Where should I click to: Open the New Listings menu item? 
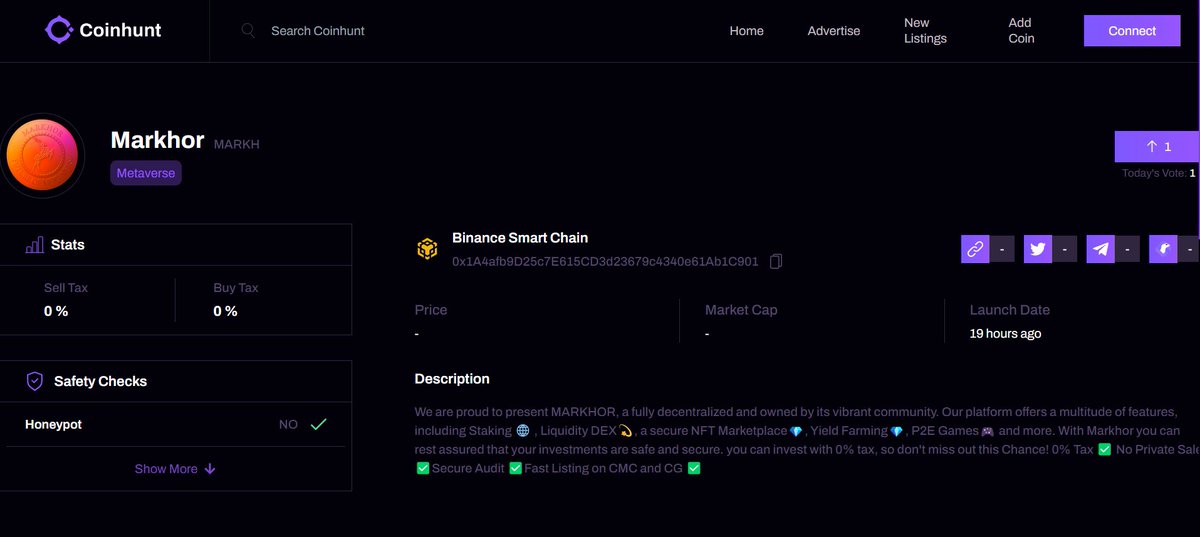[925, 30]
